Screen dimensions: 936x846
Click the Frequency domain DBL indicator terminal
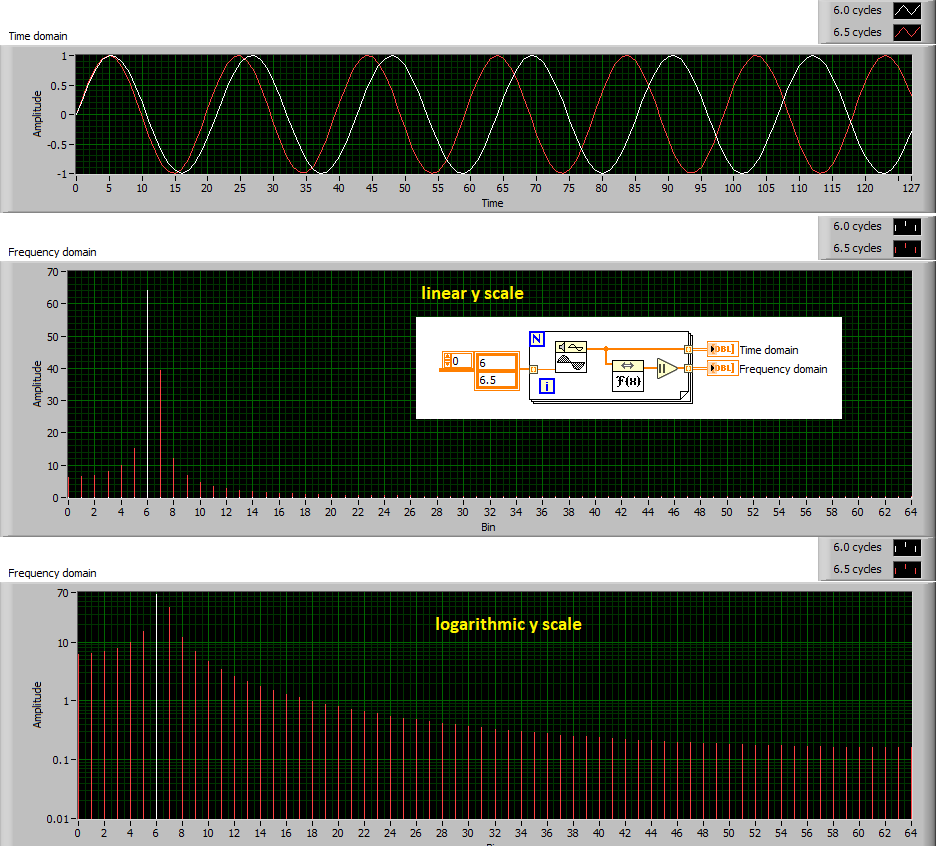(724, 367)
